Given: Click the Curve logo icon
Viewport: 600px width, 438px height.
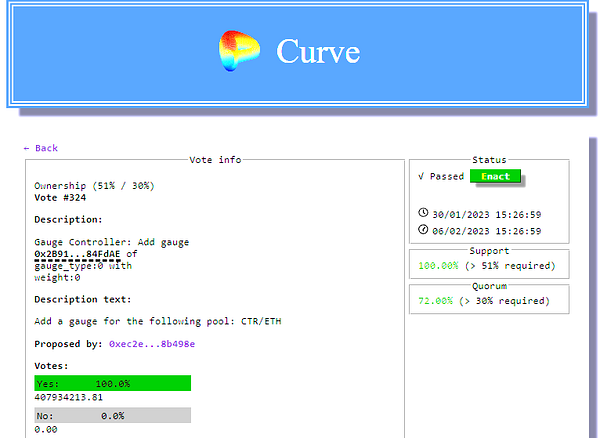Looking at the screenshot, I should coord(240,50).
